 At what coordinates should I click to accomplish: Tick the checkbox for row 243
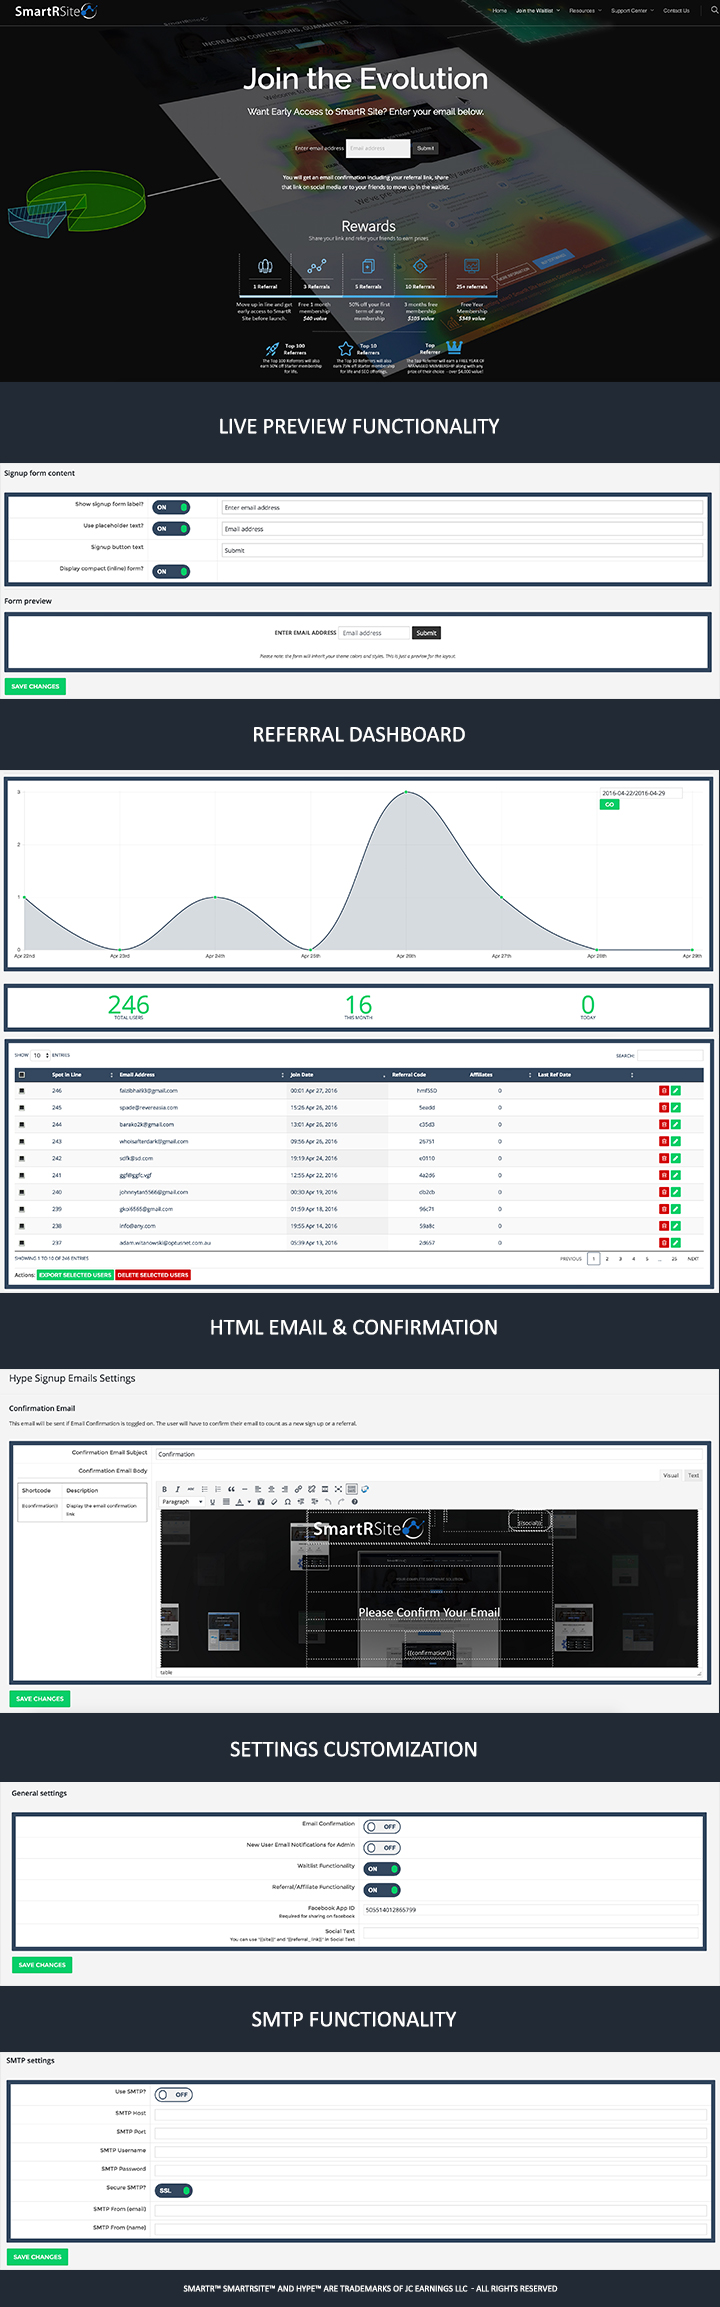[22, 1141]
